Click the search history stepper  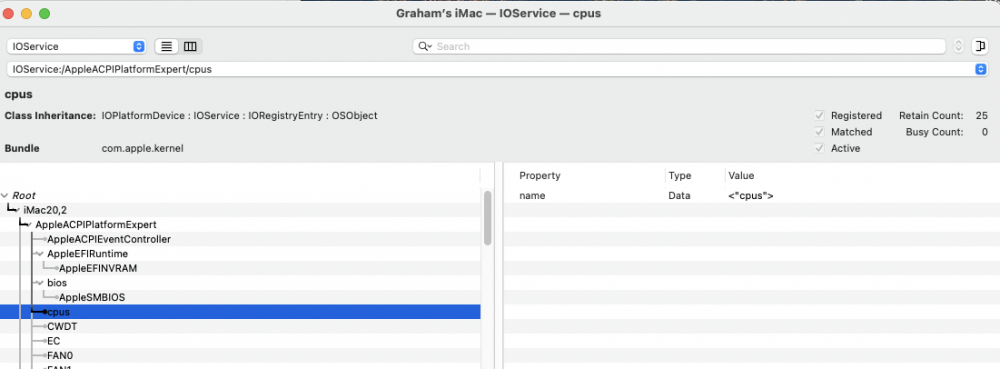click(958, 47)
